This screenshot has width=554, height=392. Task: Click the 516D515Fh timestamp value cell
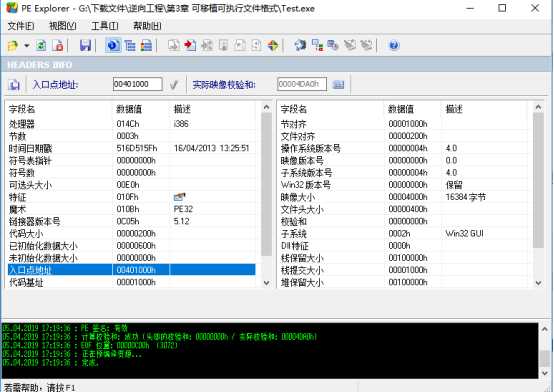(x=137, y=148)
